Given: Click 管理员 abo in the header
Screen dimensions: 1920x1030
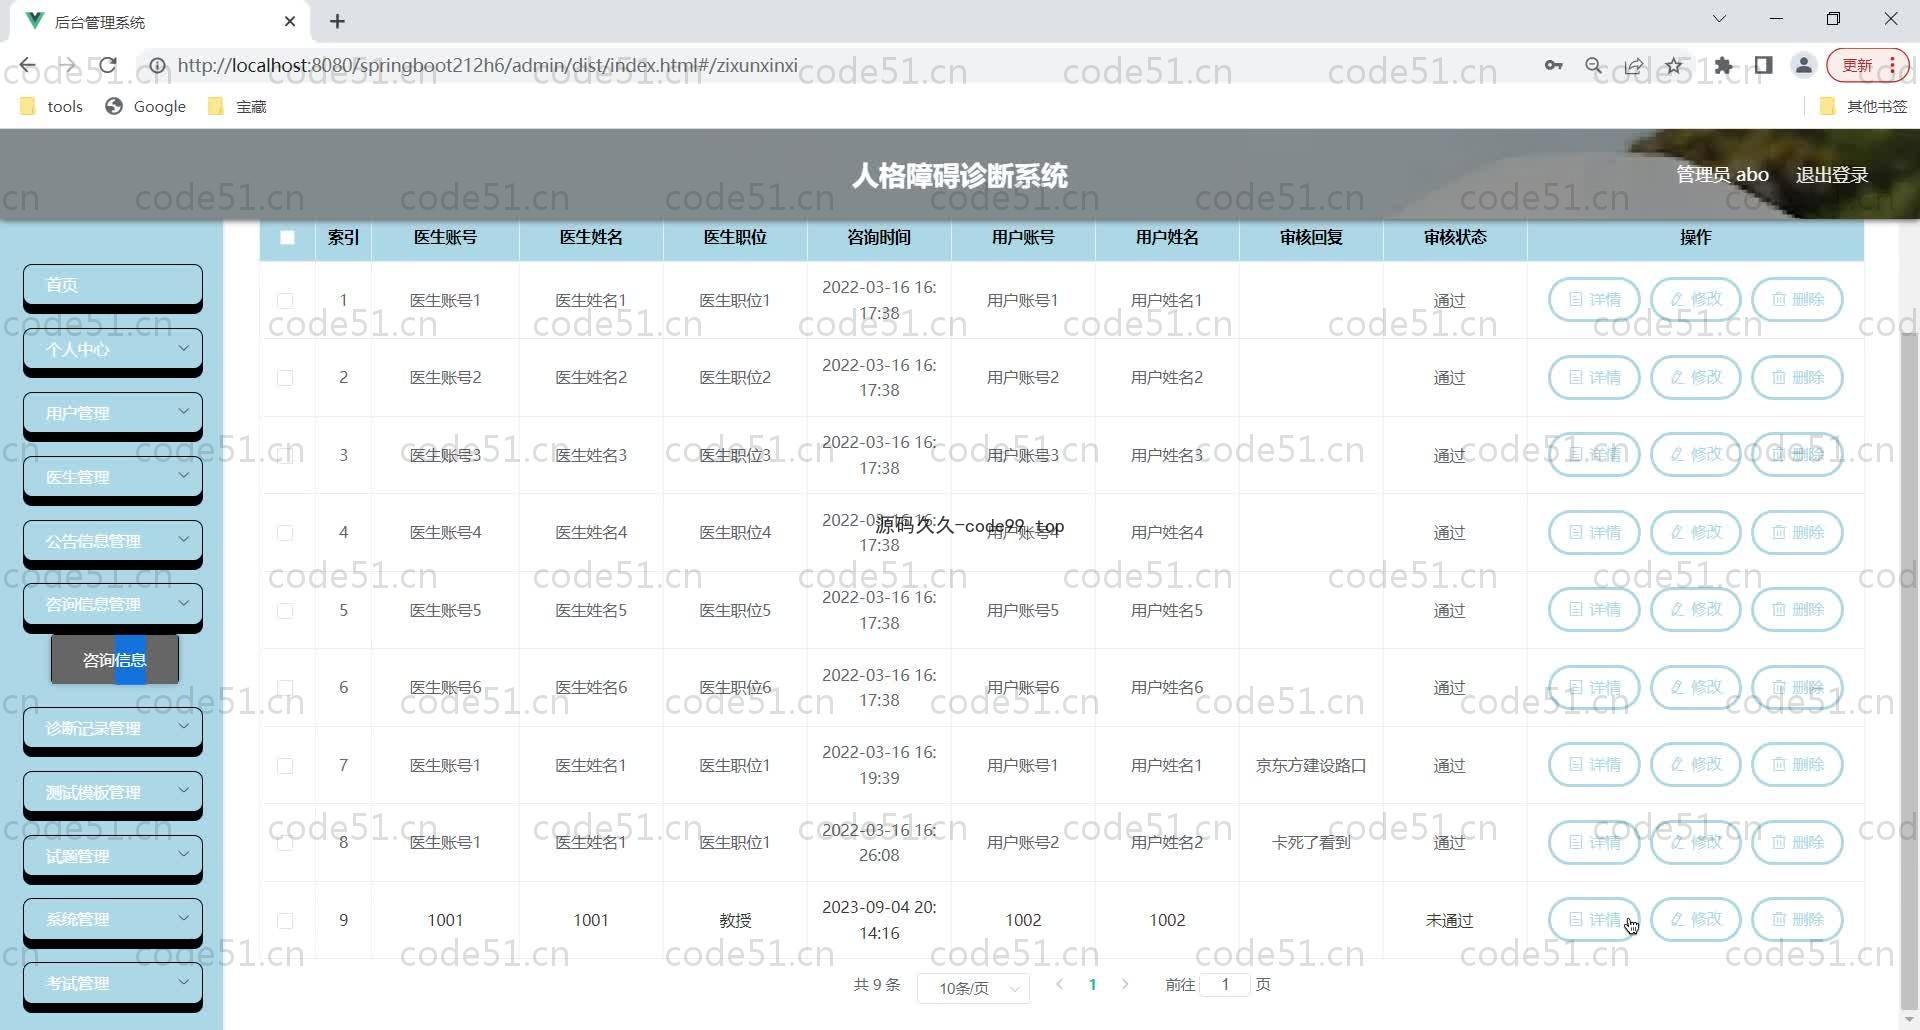Looking at the screenshot, I should (1722, 175).
